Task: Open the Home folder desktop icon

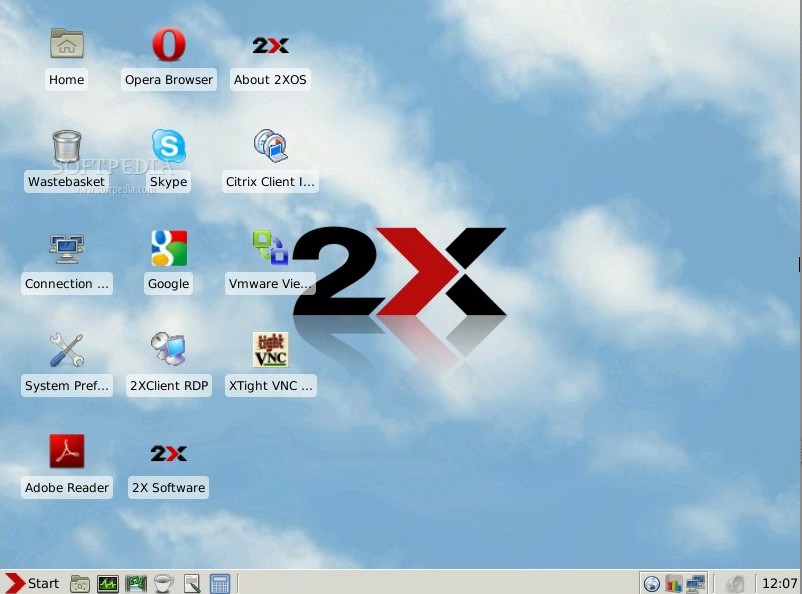Action: click(x=67, y=45)
